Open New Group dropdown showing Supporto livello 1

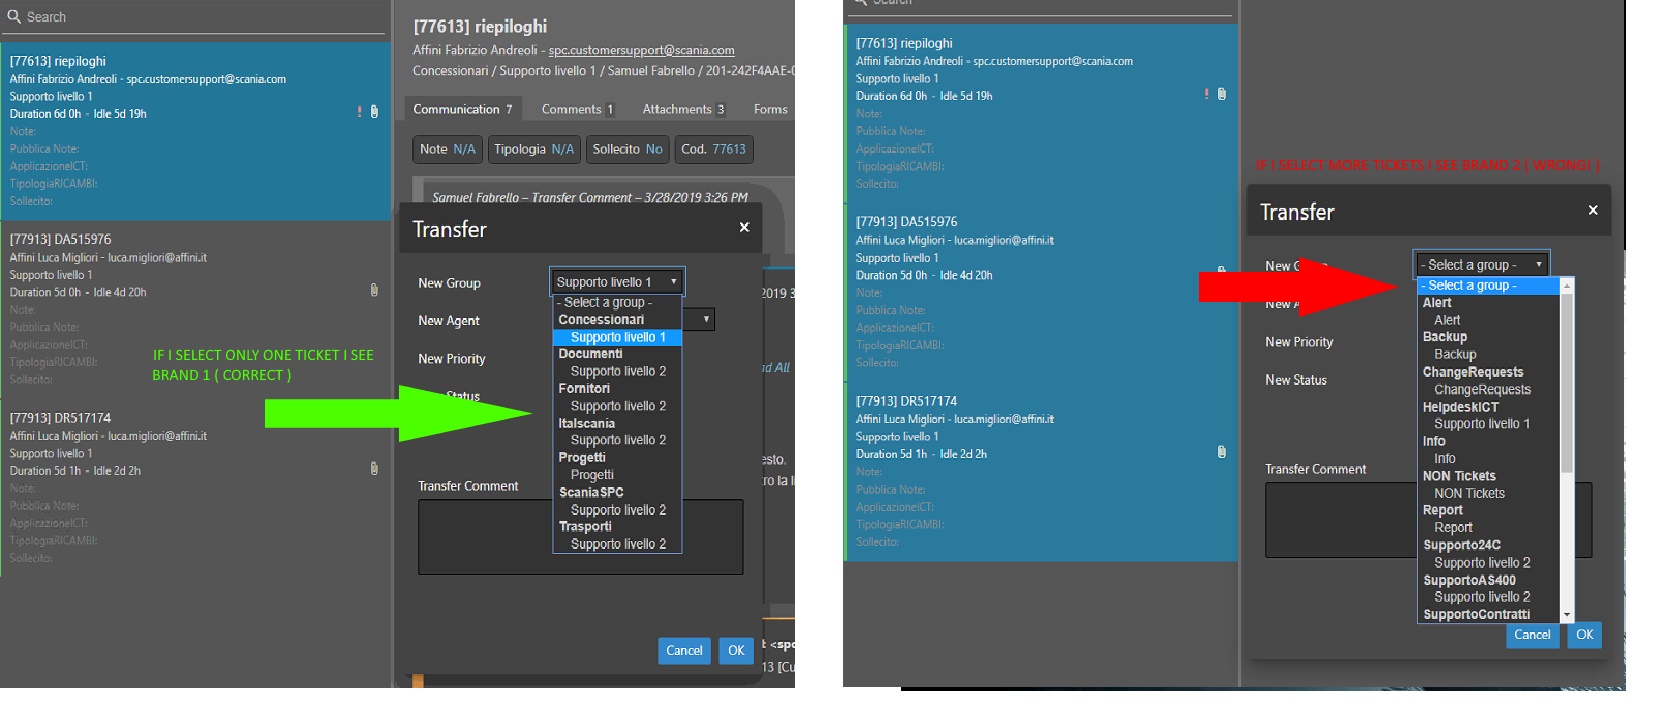pos(616,282)
